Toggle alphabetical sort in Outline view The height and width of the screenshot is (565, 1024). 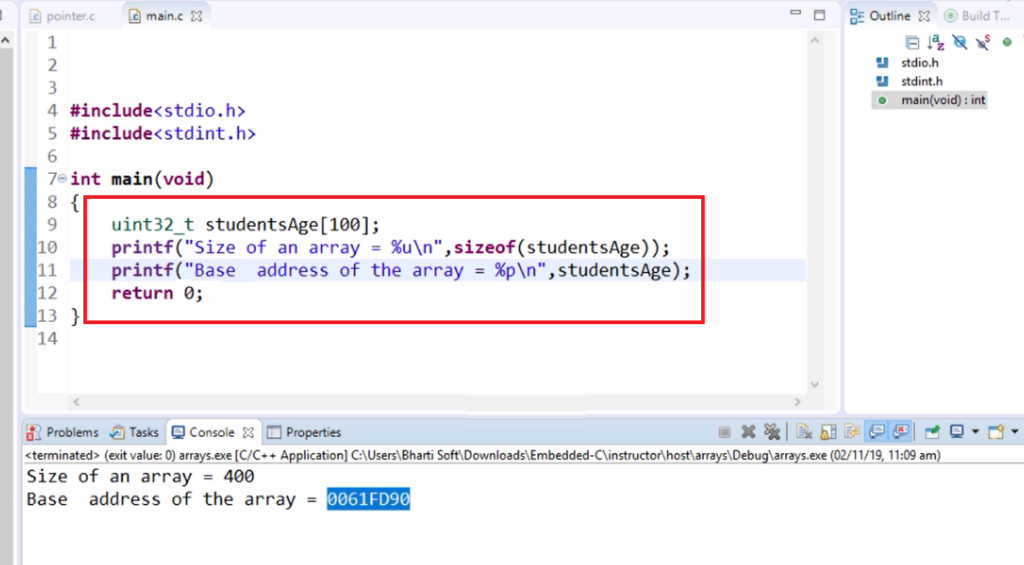click(936, 42)
